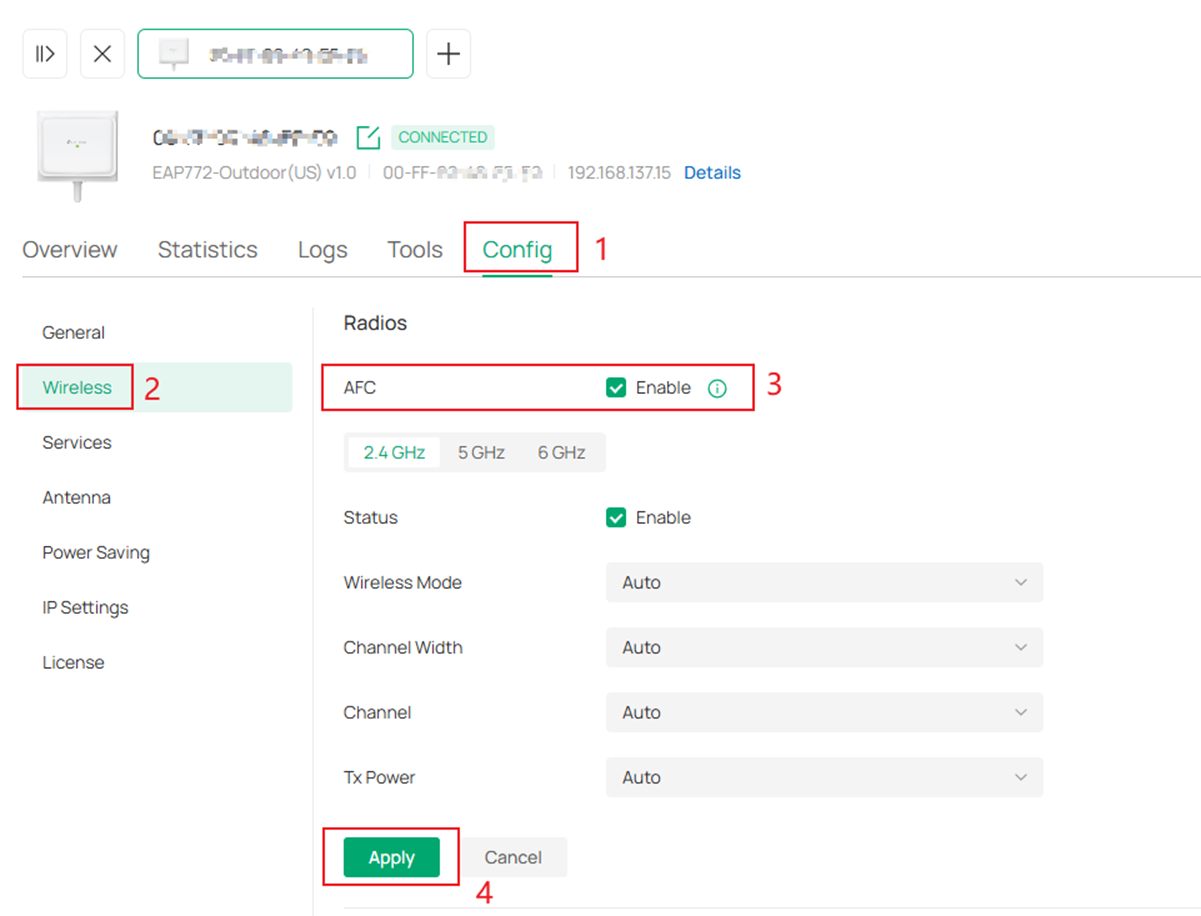Select the device tab at the top
The width and height of the screenshot is (1201, 916).
coord(275,54)
